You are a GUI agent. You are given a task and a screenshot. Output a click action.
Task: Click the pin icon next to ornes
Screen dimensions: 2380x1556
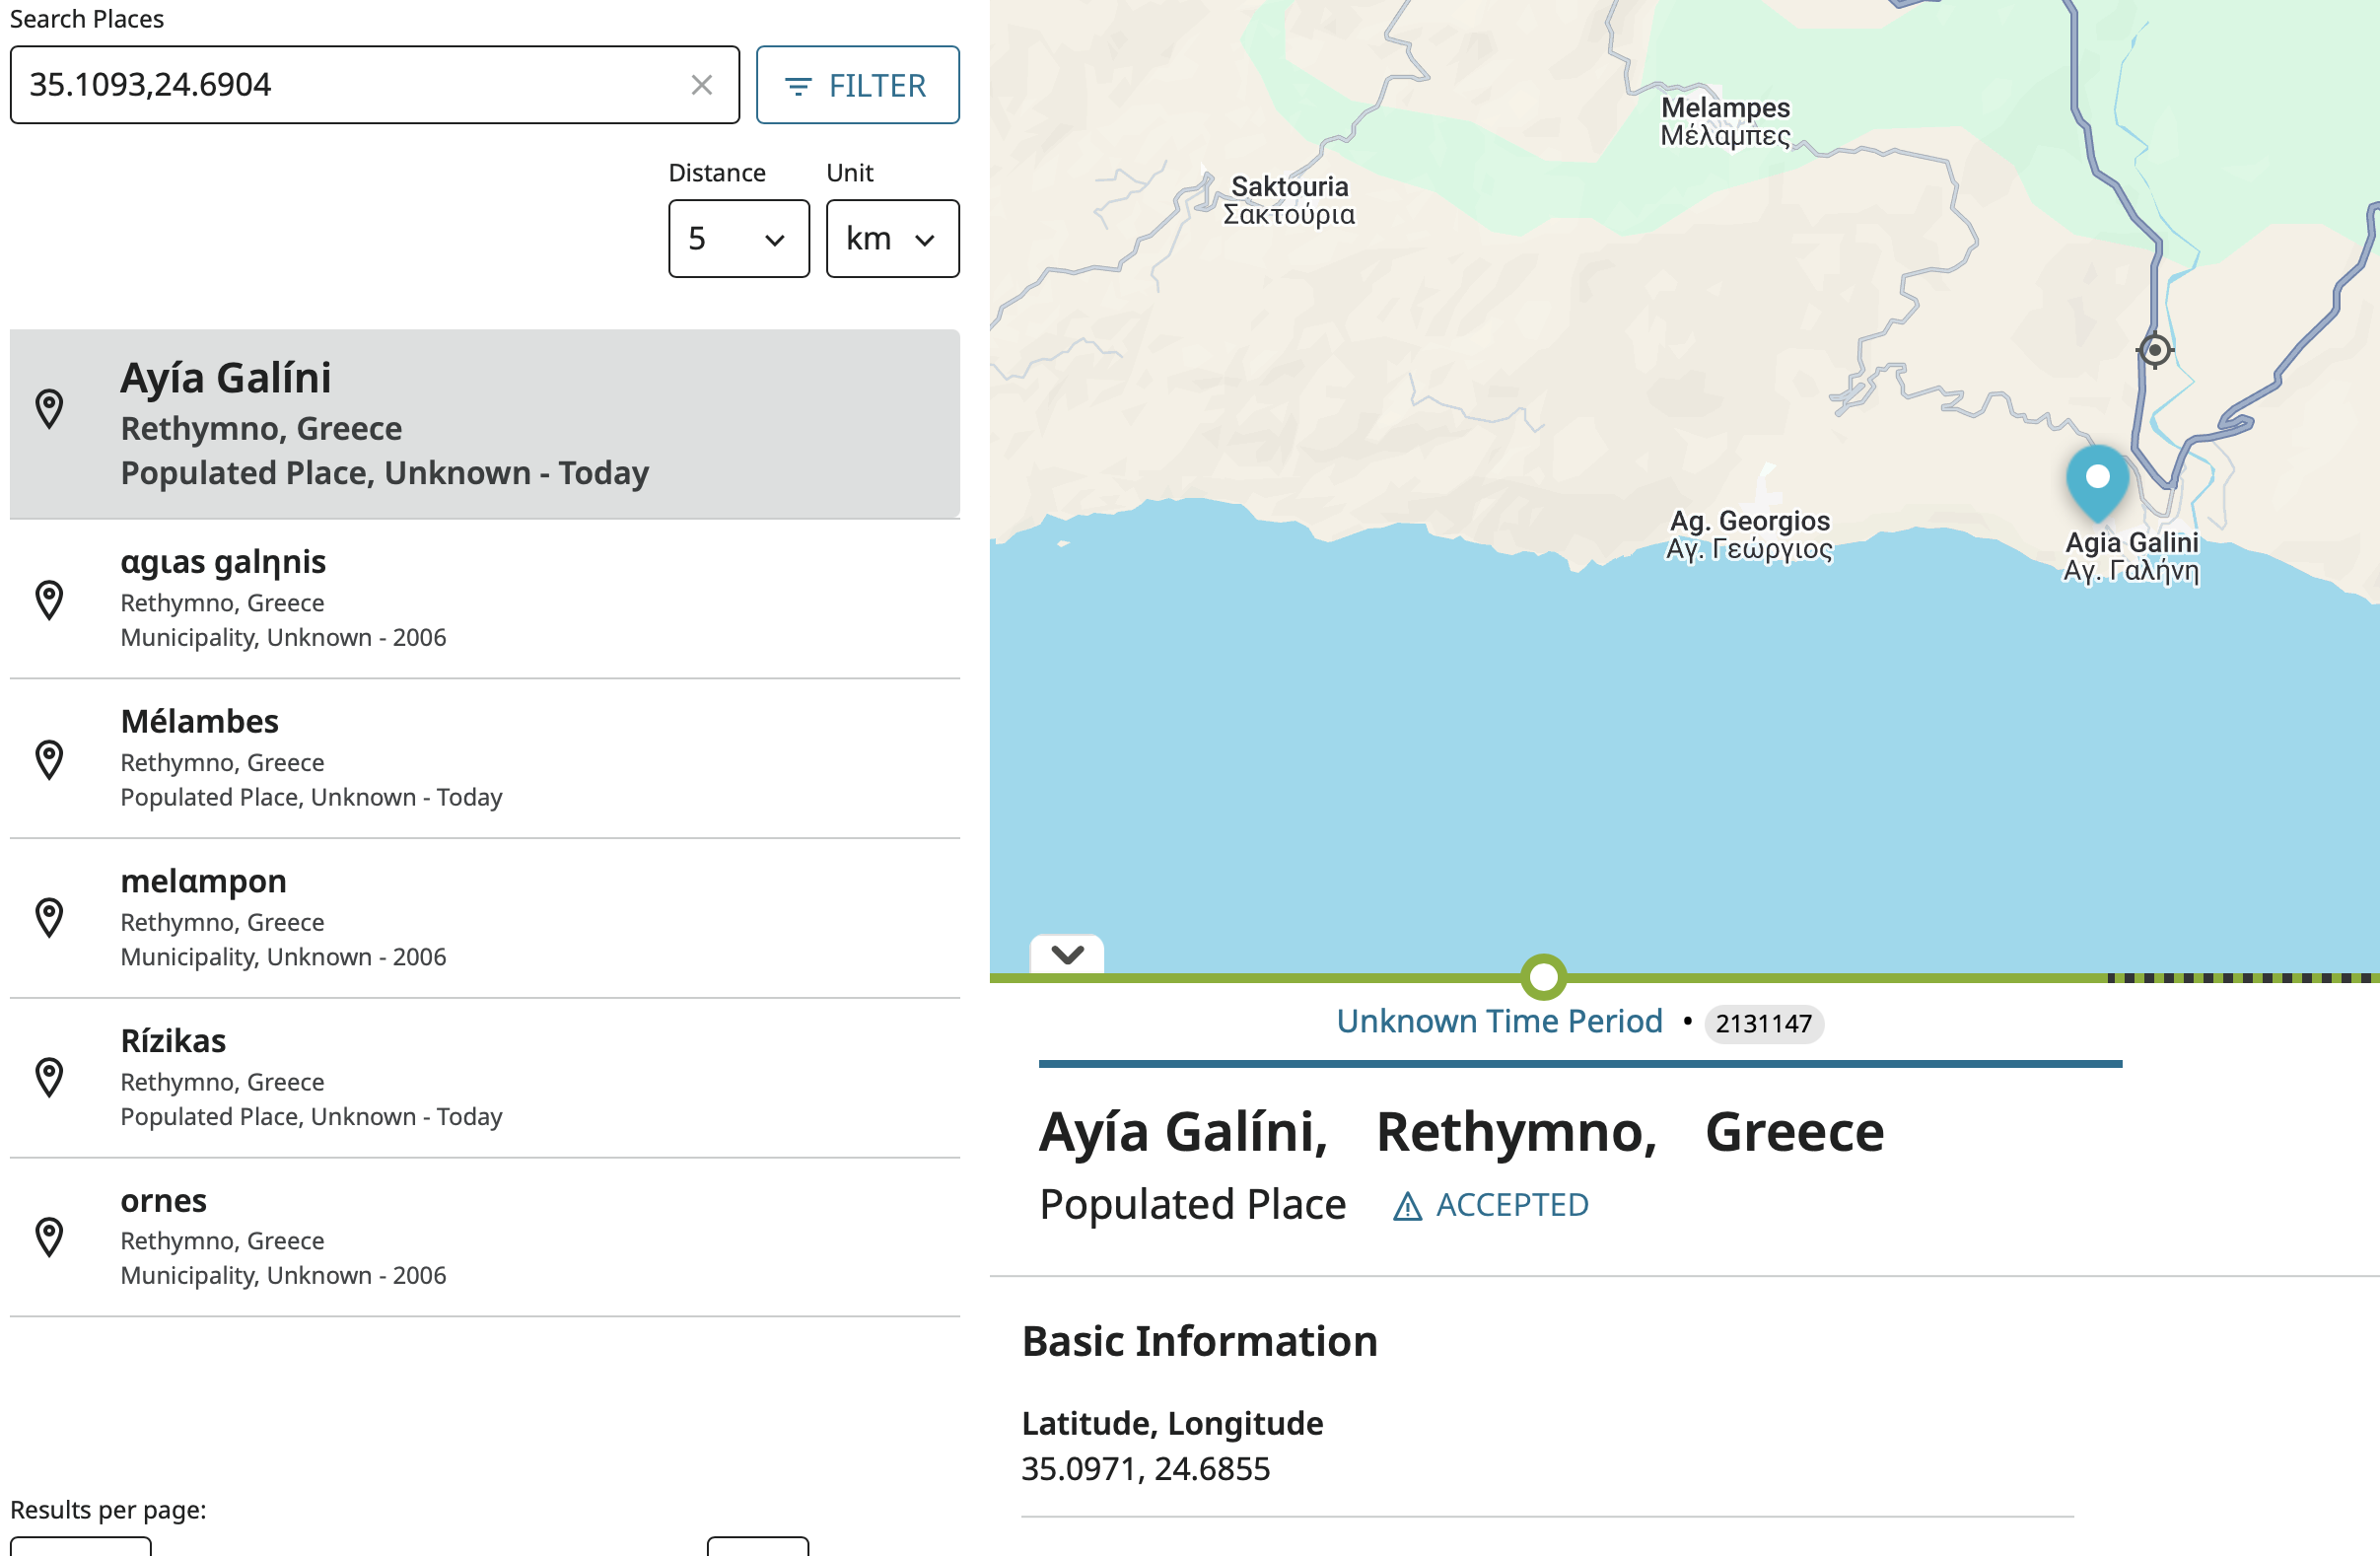tap(49, 1236)
